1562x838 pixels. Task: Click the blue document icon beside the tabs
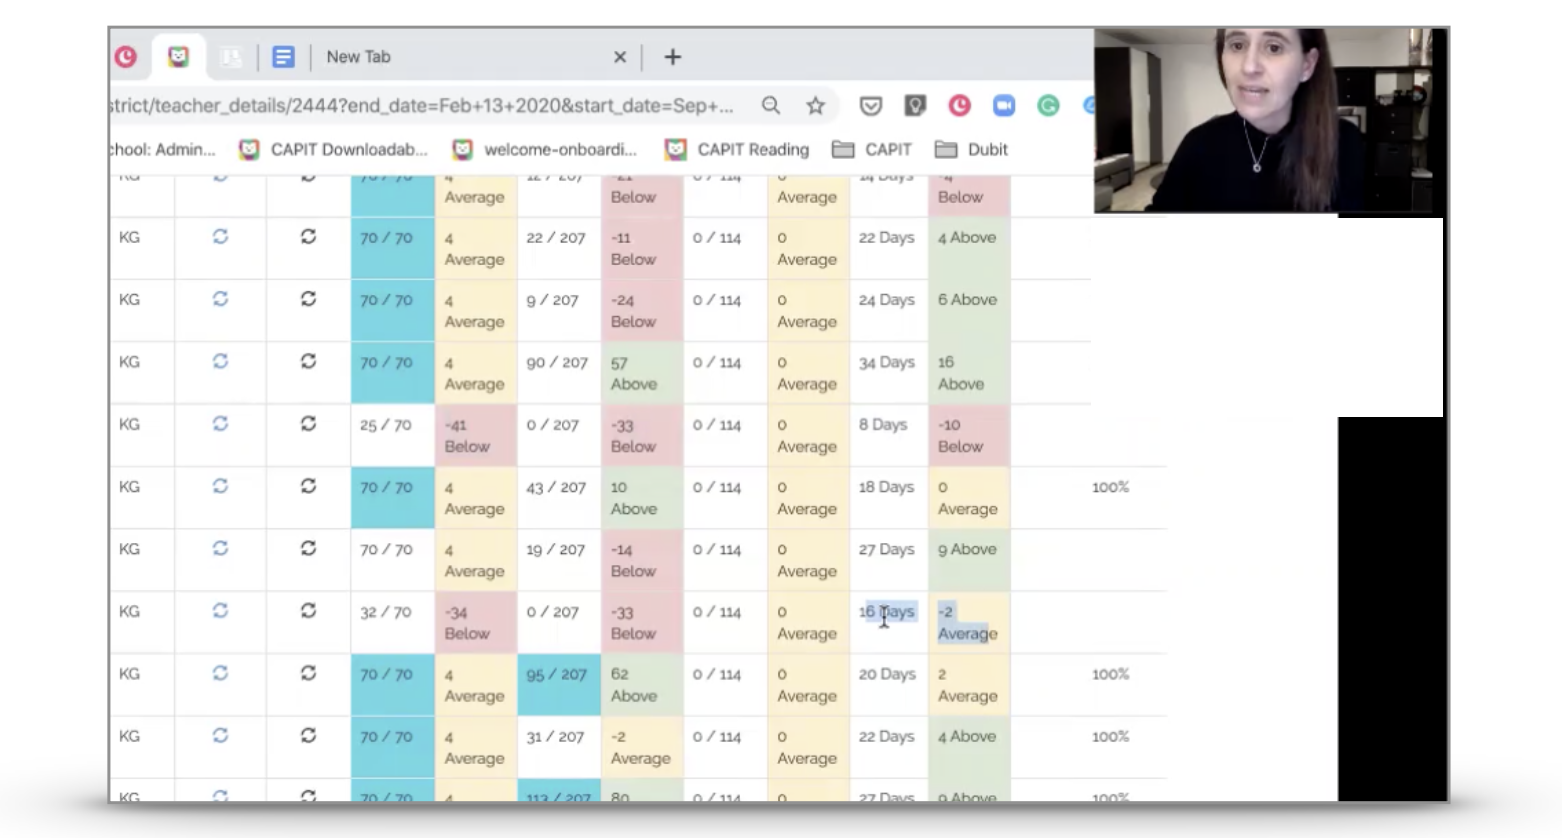pyautogui.click(x=284, y=57)
